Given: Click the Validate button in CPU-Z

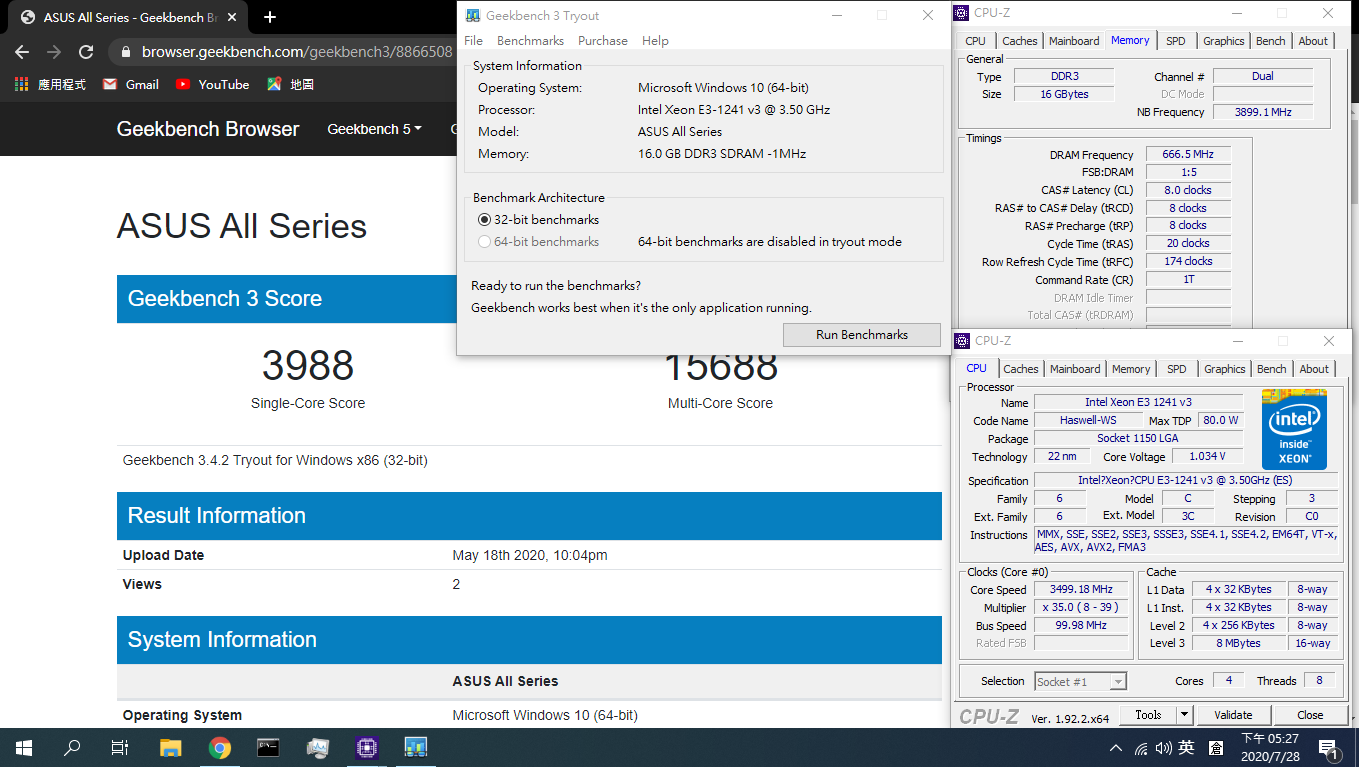Looking at the screenshot, I should (1233, 715).
